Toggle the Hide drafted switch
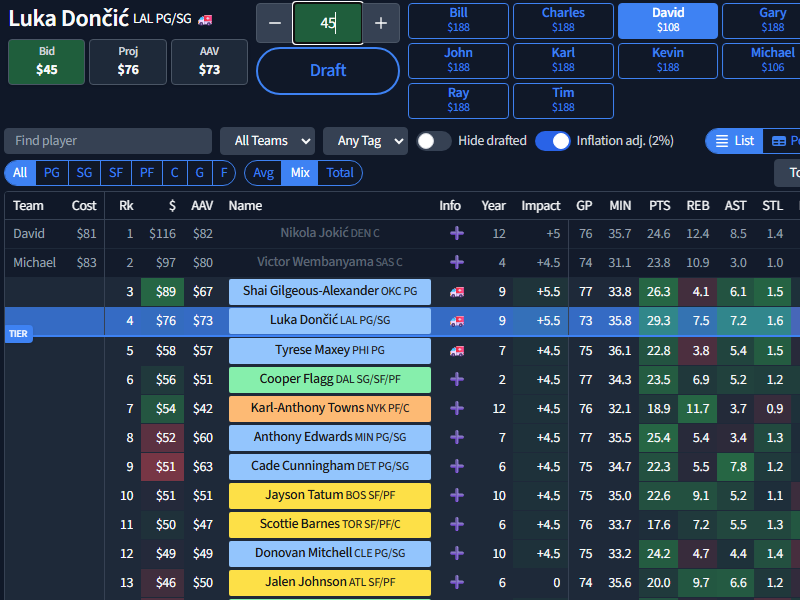 click(x=434, y=141)
